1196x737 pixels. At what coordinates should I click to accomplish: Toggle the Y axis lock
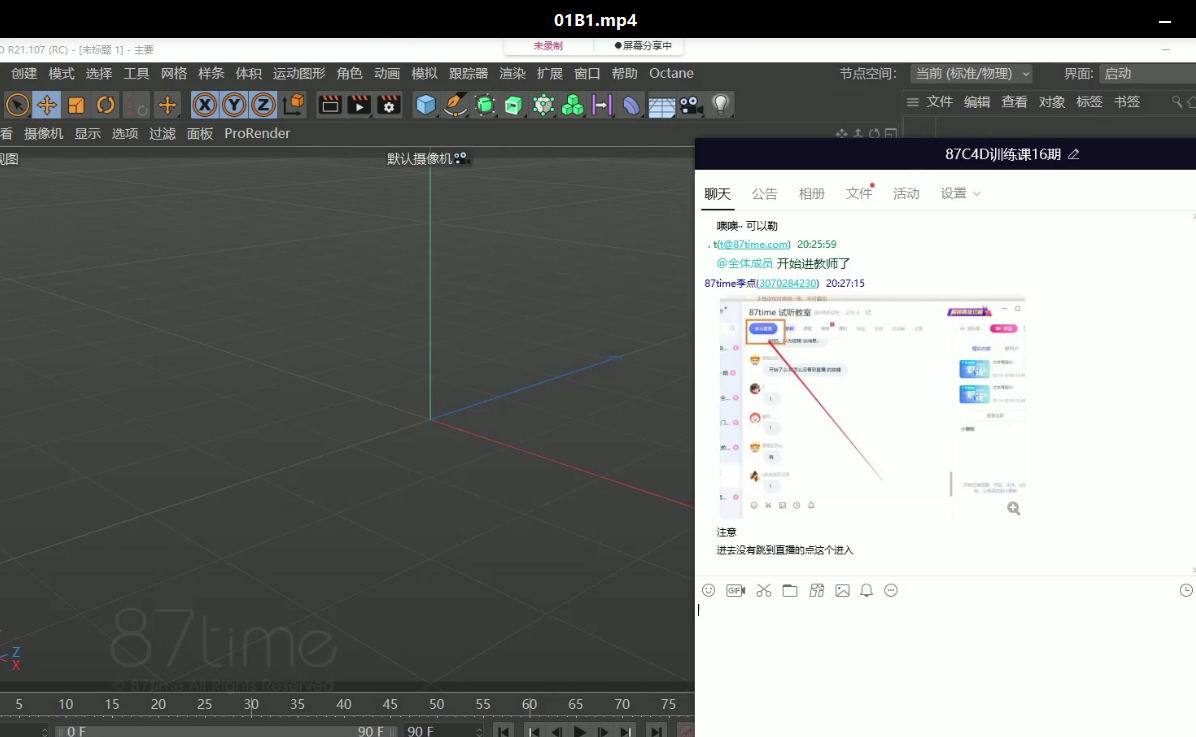coord(234,105)
